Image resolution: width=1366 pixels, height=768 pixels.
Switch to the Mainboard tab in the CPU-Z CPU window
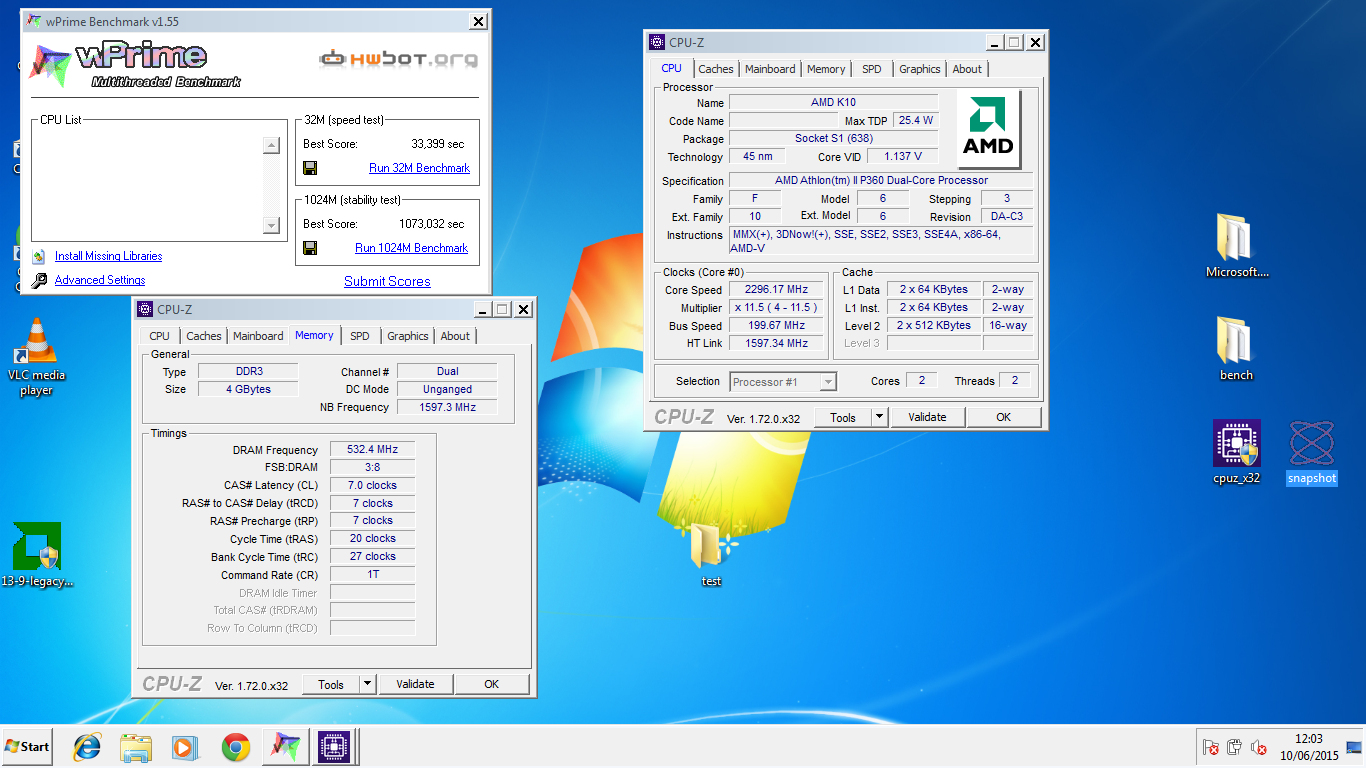[770, 69]
